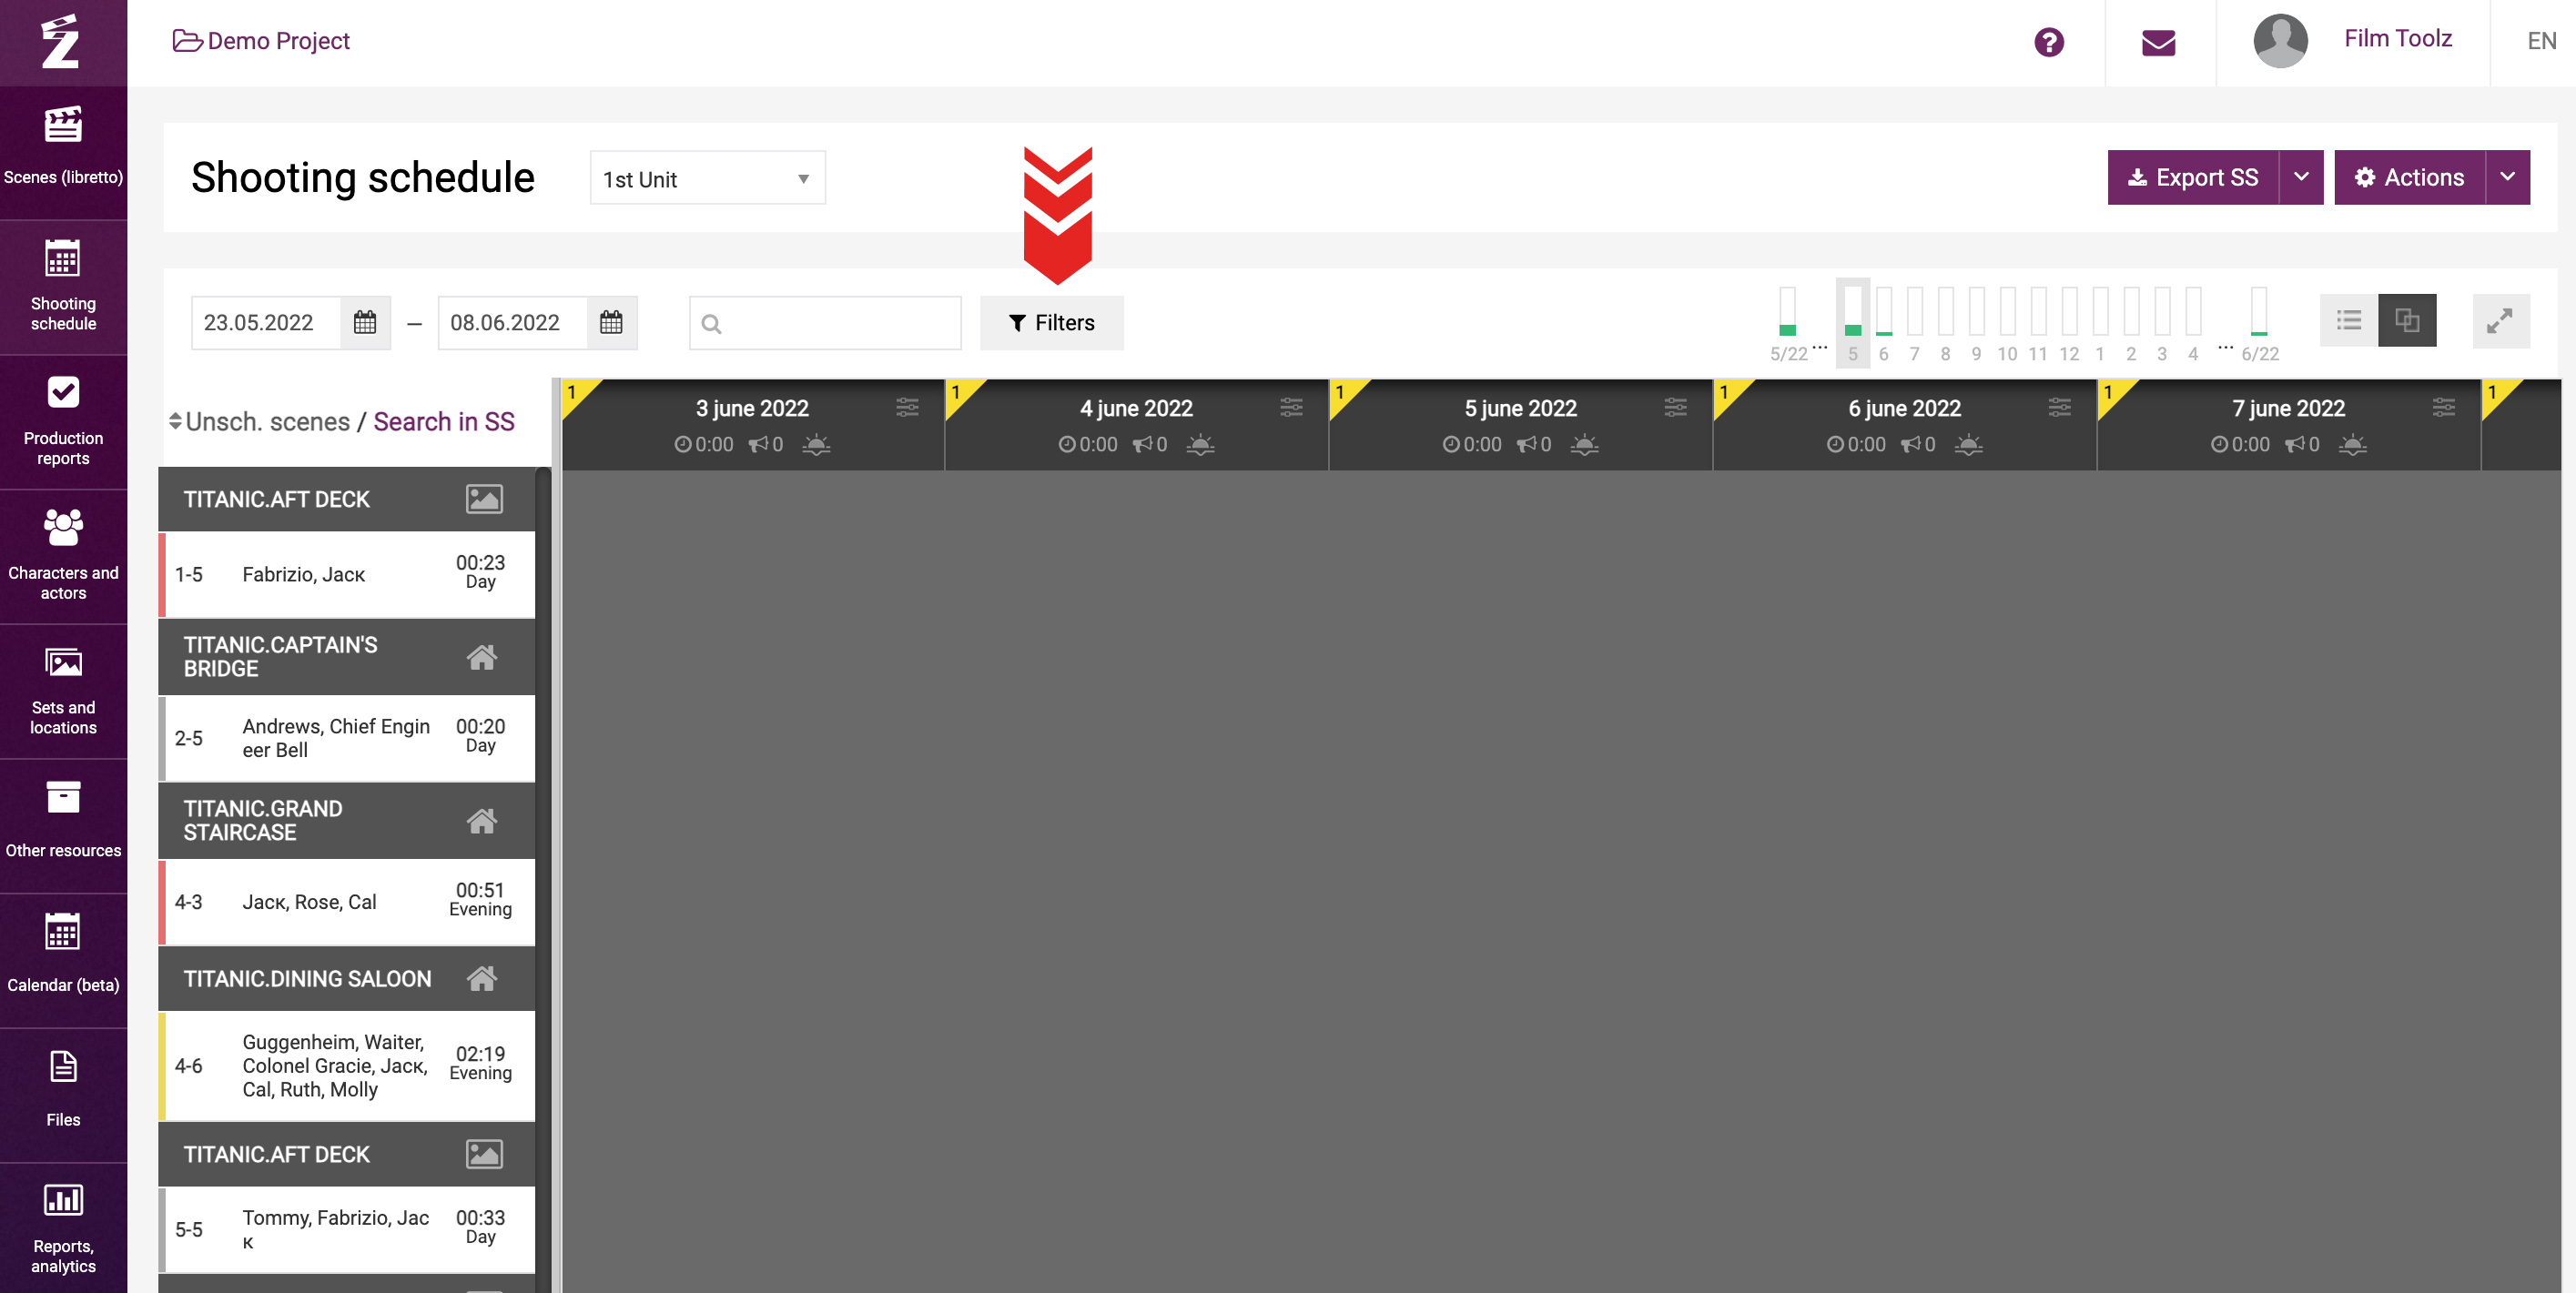The width and height of the screenshot is (2576, 1293).
Task: Open the 1st Unit dropdown
Action: tap(707, 178)
